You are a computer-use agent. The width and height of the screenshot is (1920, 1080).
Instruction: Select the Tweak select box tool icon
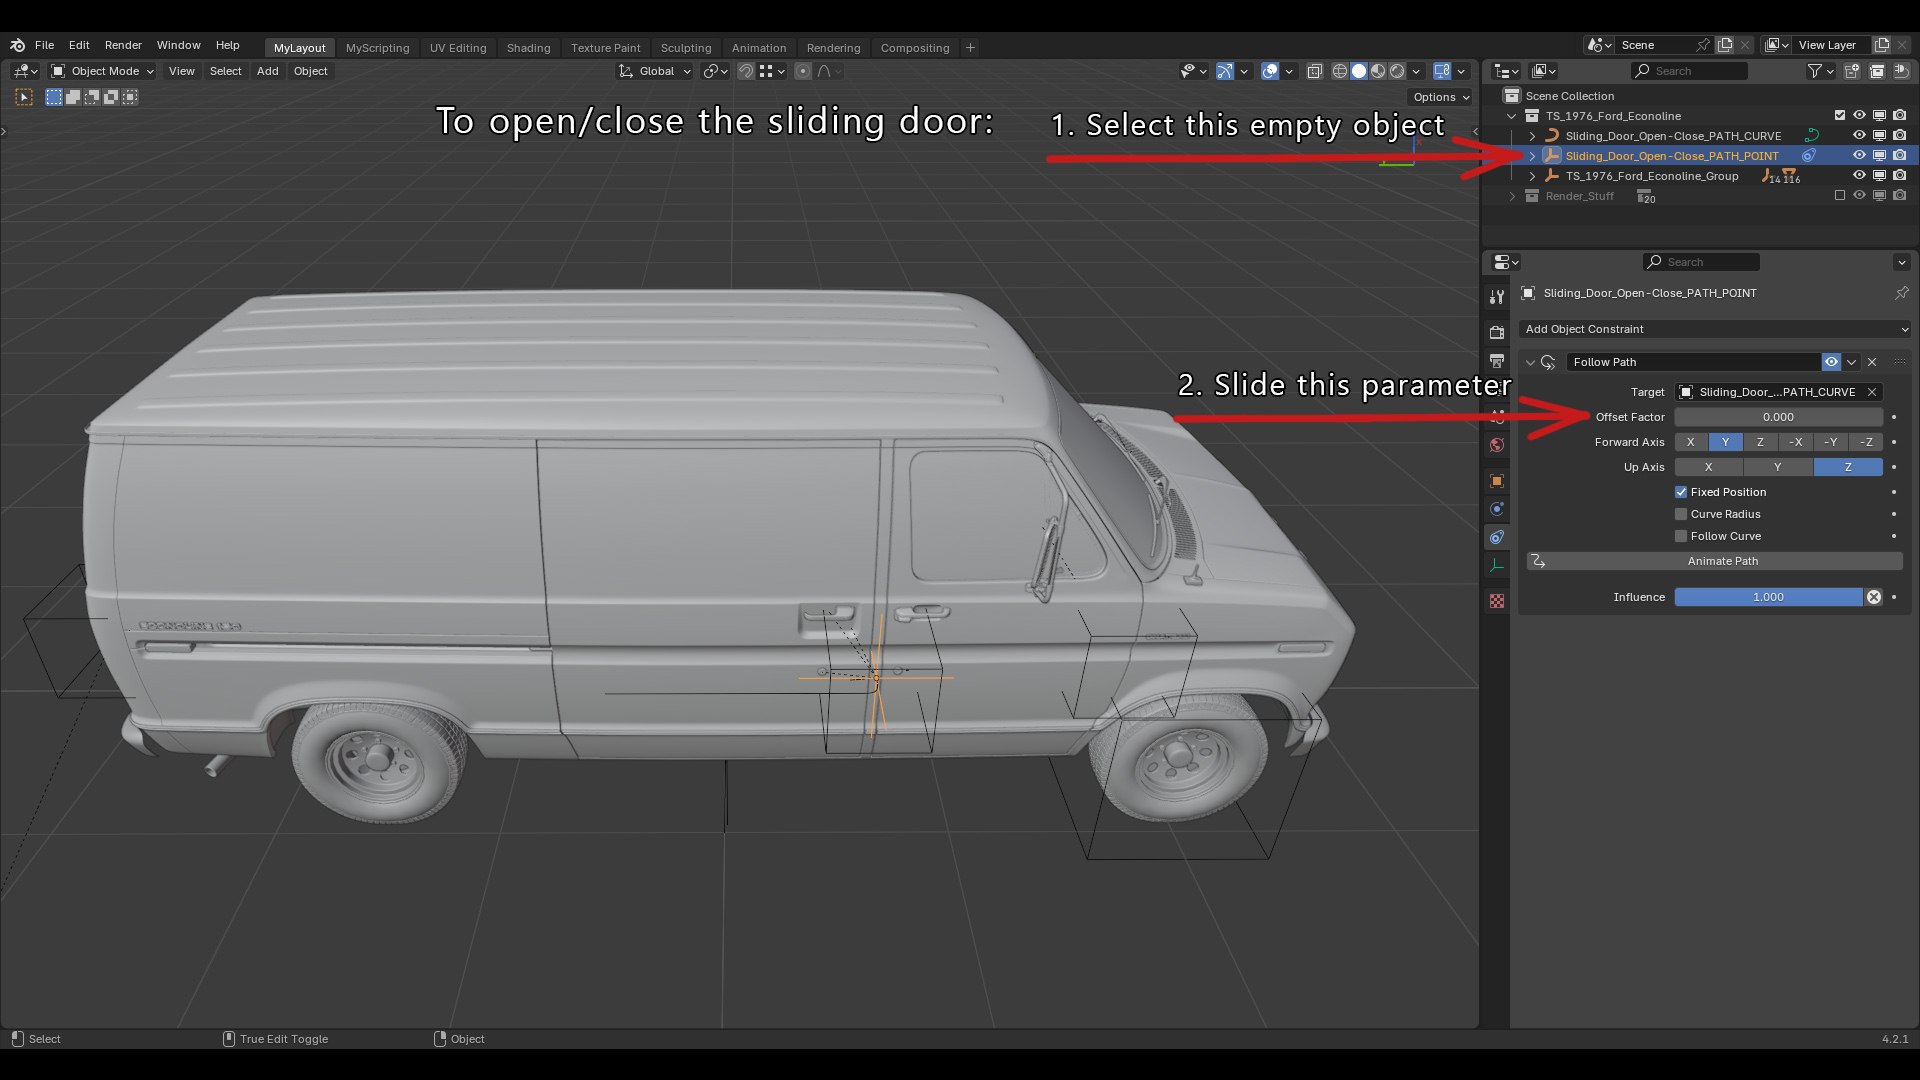[x=24, y=97]
